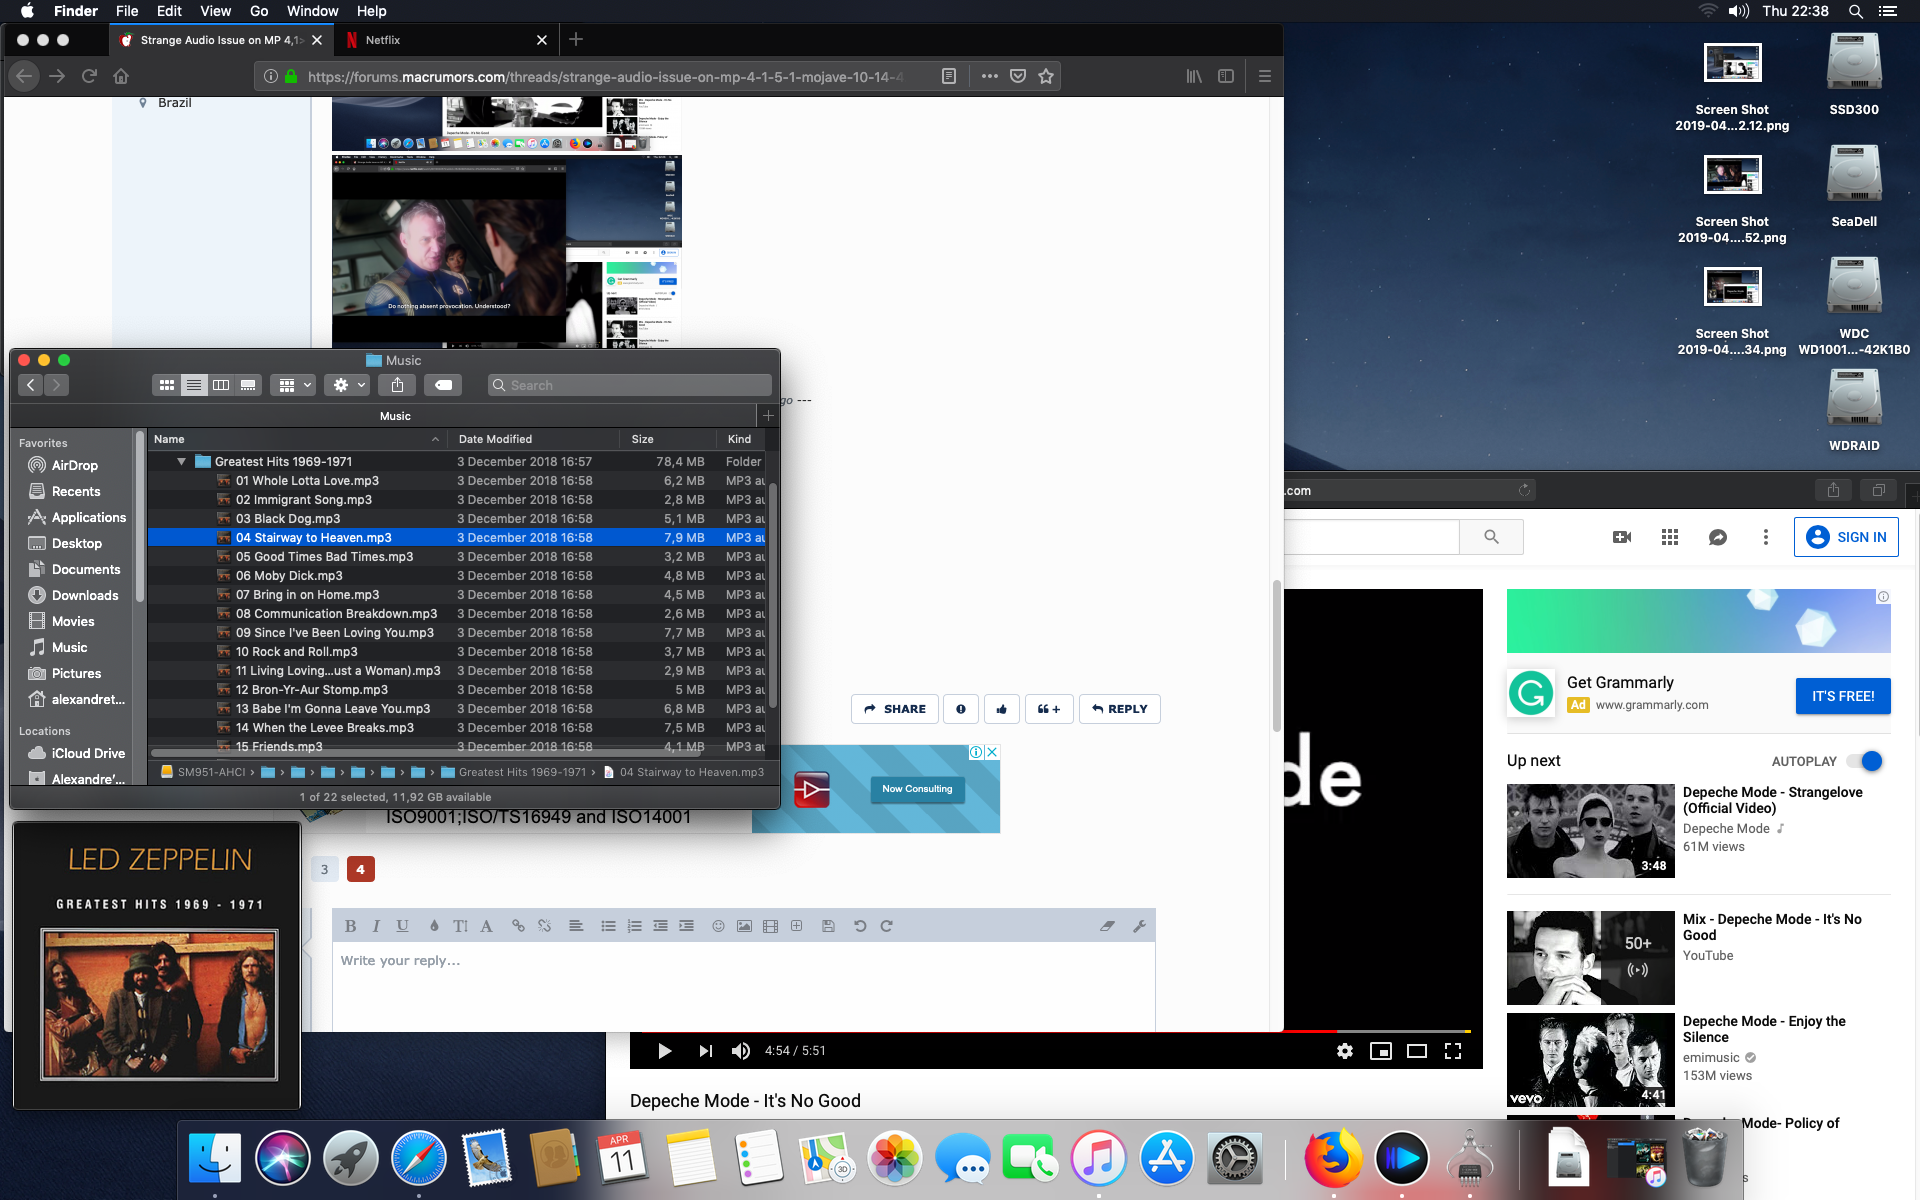
Task: Open the Firefox hamburger menu
Action: coord(1265,76)
